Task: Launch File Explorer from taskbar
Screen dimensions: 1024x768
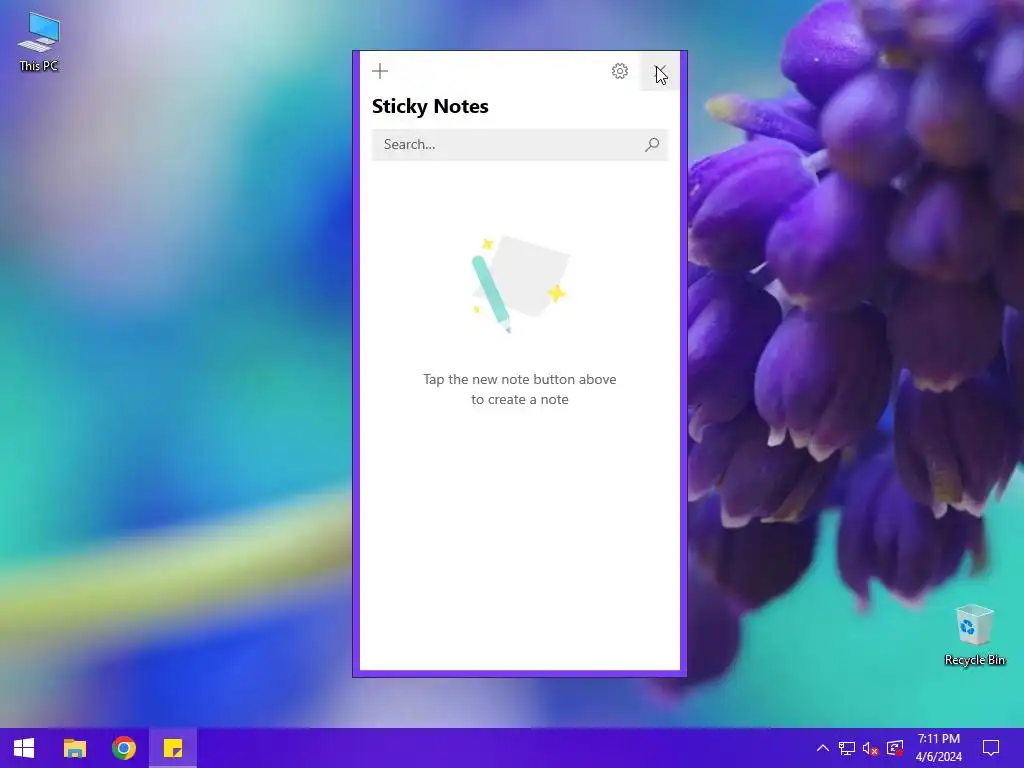Action: [x=74, y=748]
